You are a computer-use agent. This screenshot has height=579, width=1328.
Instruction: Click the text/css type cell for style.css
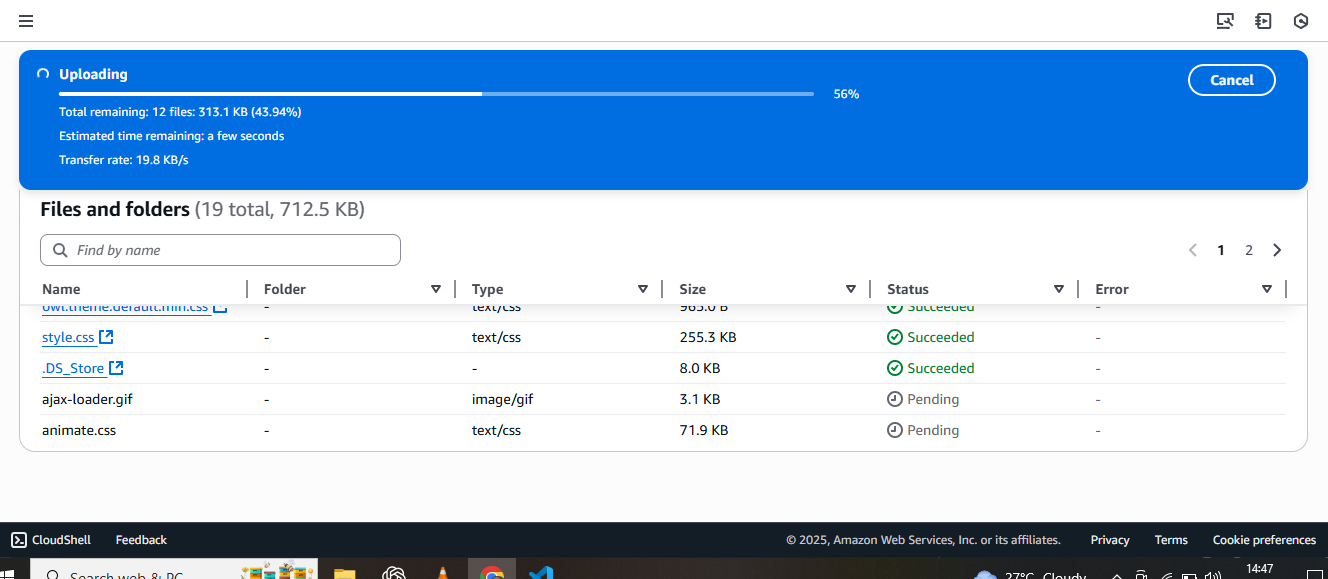click(496, 337)
